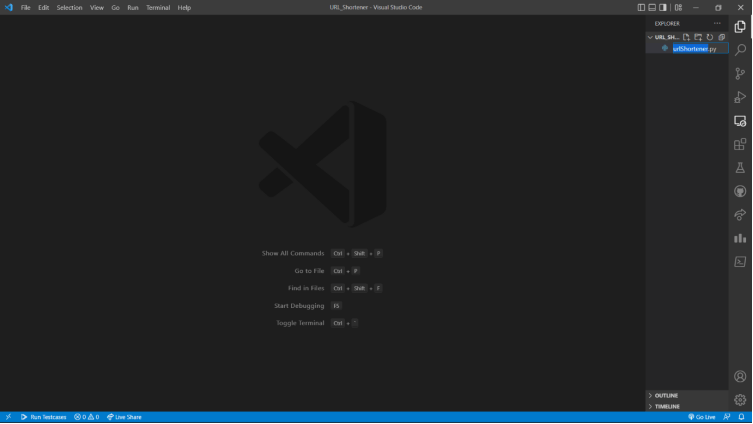Open the Manage gear icon

click(x=740, y=400)
